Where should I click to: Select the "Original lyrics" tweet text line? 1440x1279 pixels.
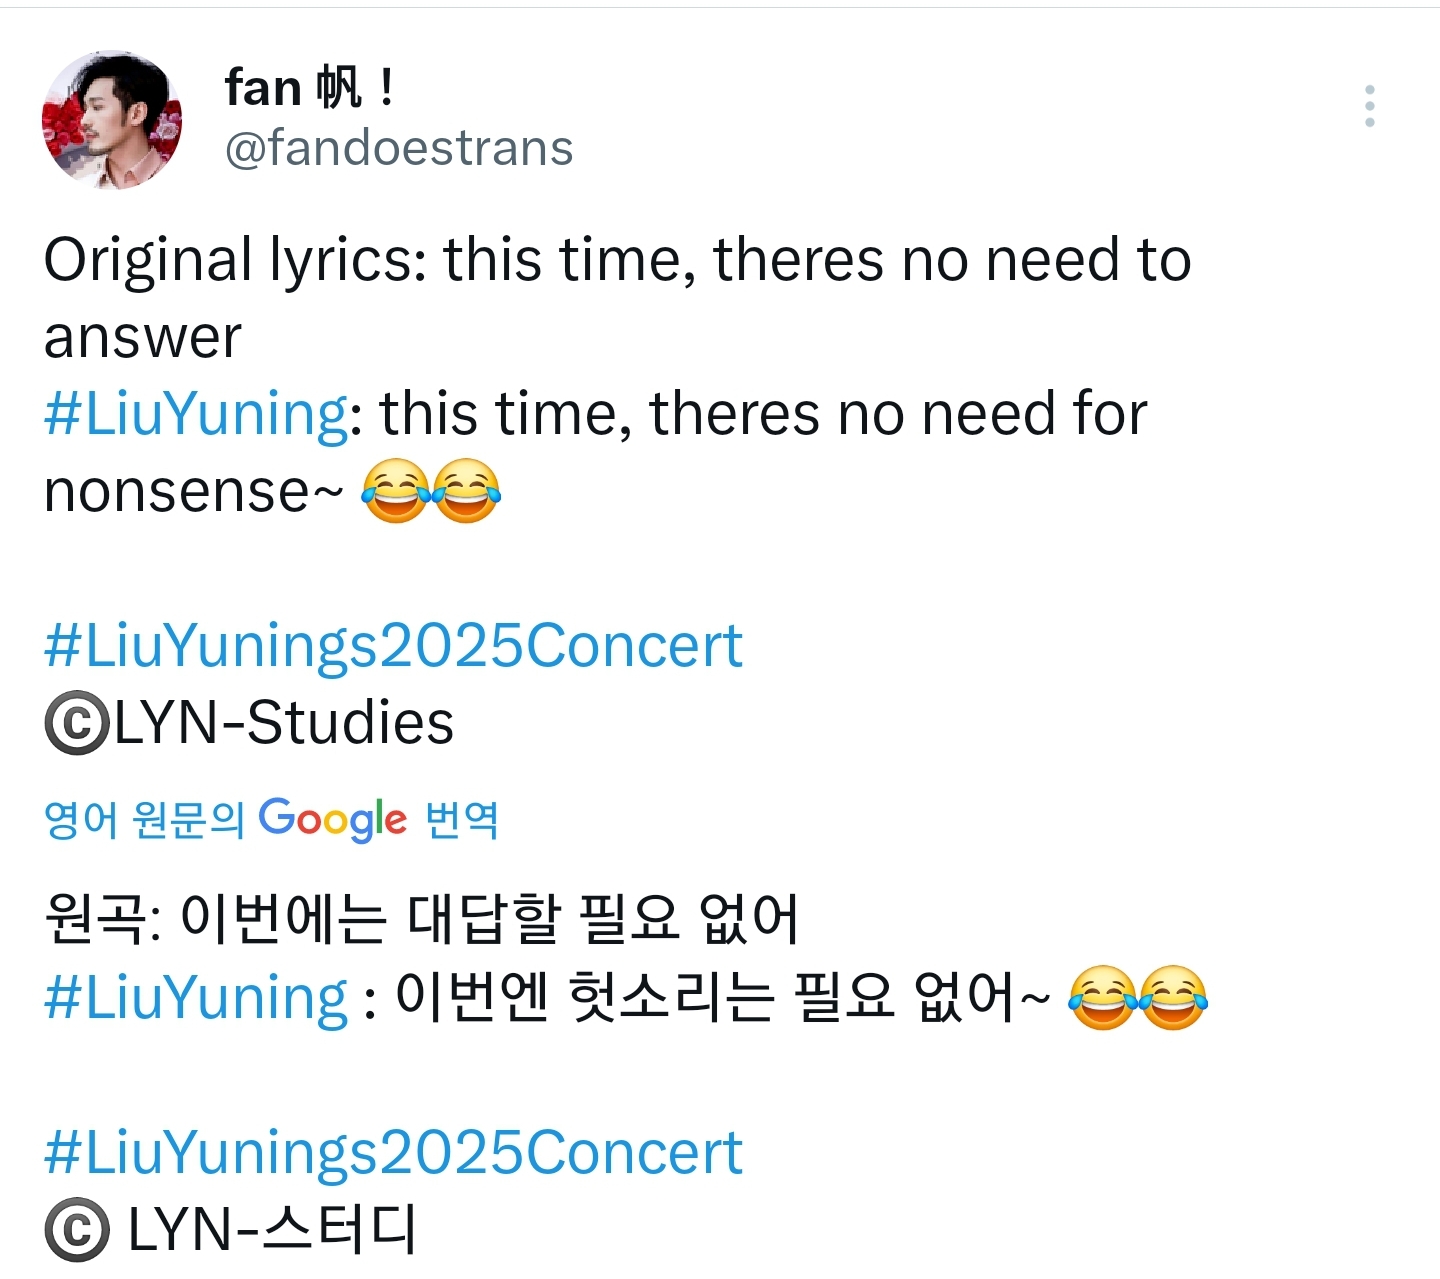coord(617,261)
